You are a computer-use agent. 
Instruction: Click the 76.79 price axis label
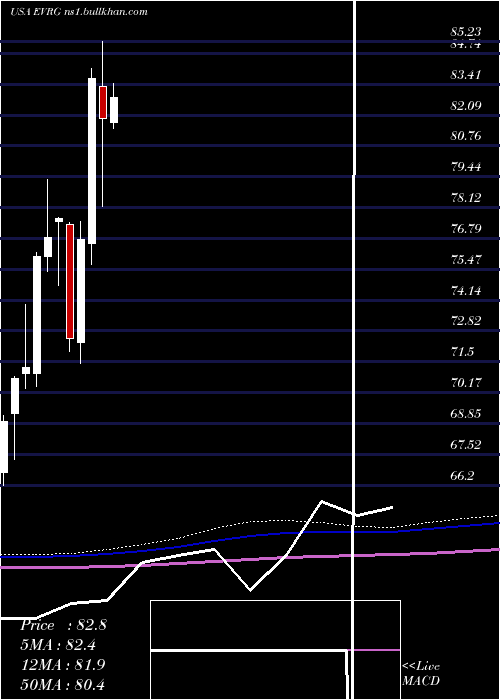[x=466, y=229]
